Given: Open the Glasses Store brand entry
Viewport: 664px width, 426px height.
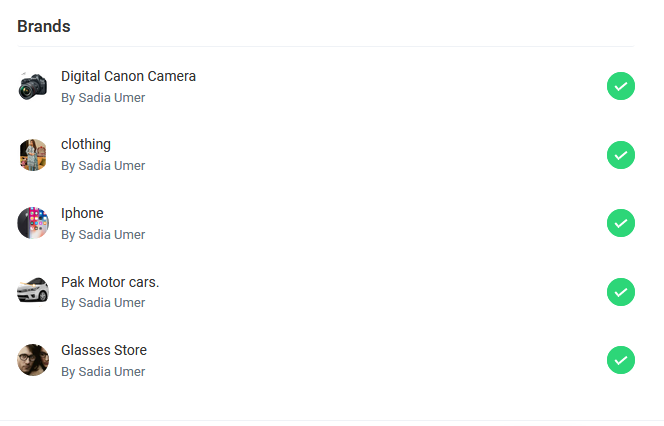Looking at the screenshot, I should (x=104, y=350).
